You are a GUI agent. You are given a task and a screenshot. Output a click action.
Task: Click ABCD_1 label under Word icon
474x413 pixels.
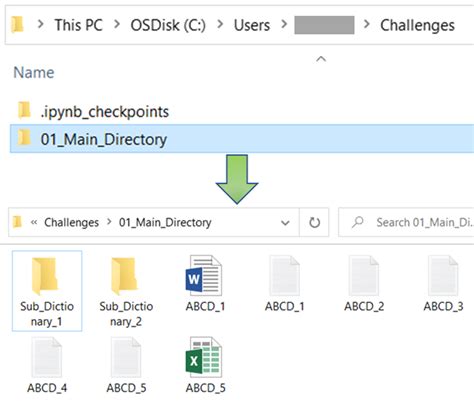click(x=205, y=306)
